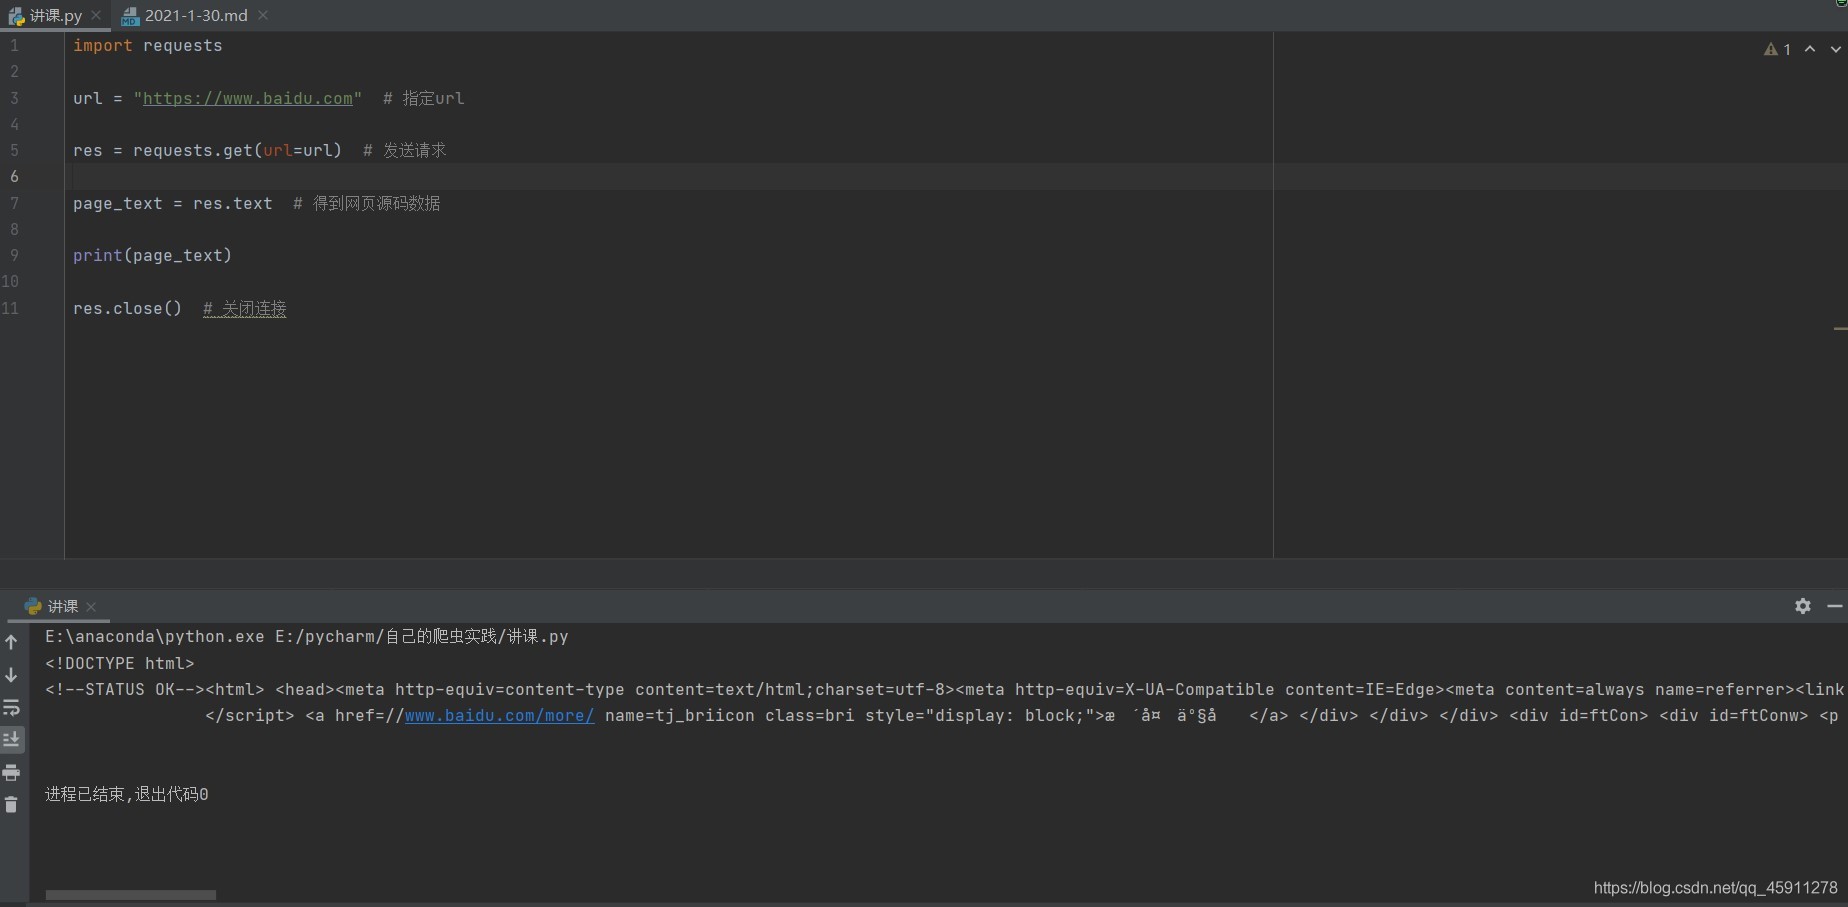The height and width of the screenshot is (907, 1848).
Task: Click the down arrow in run toolbar
Action: tap(12, 675)
